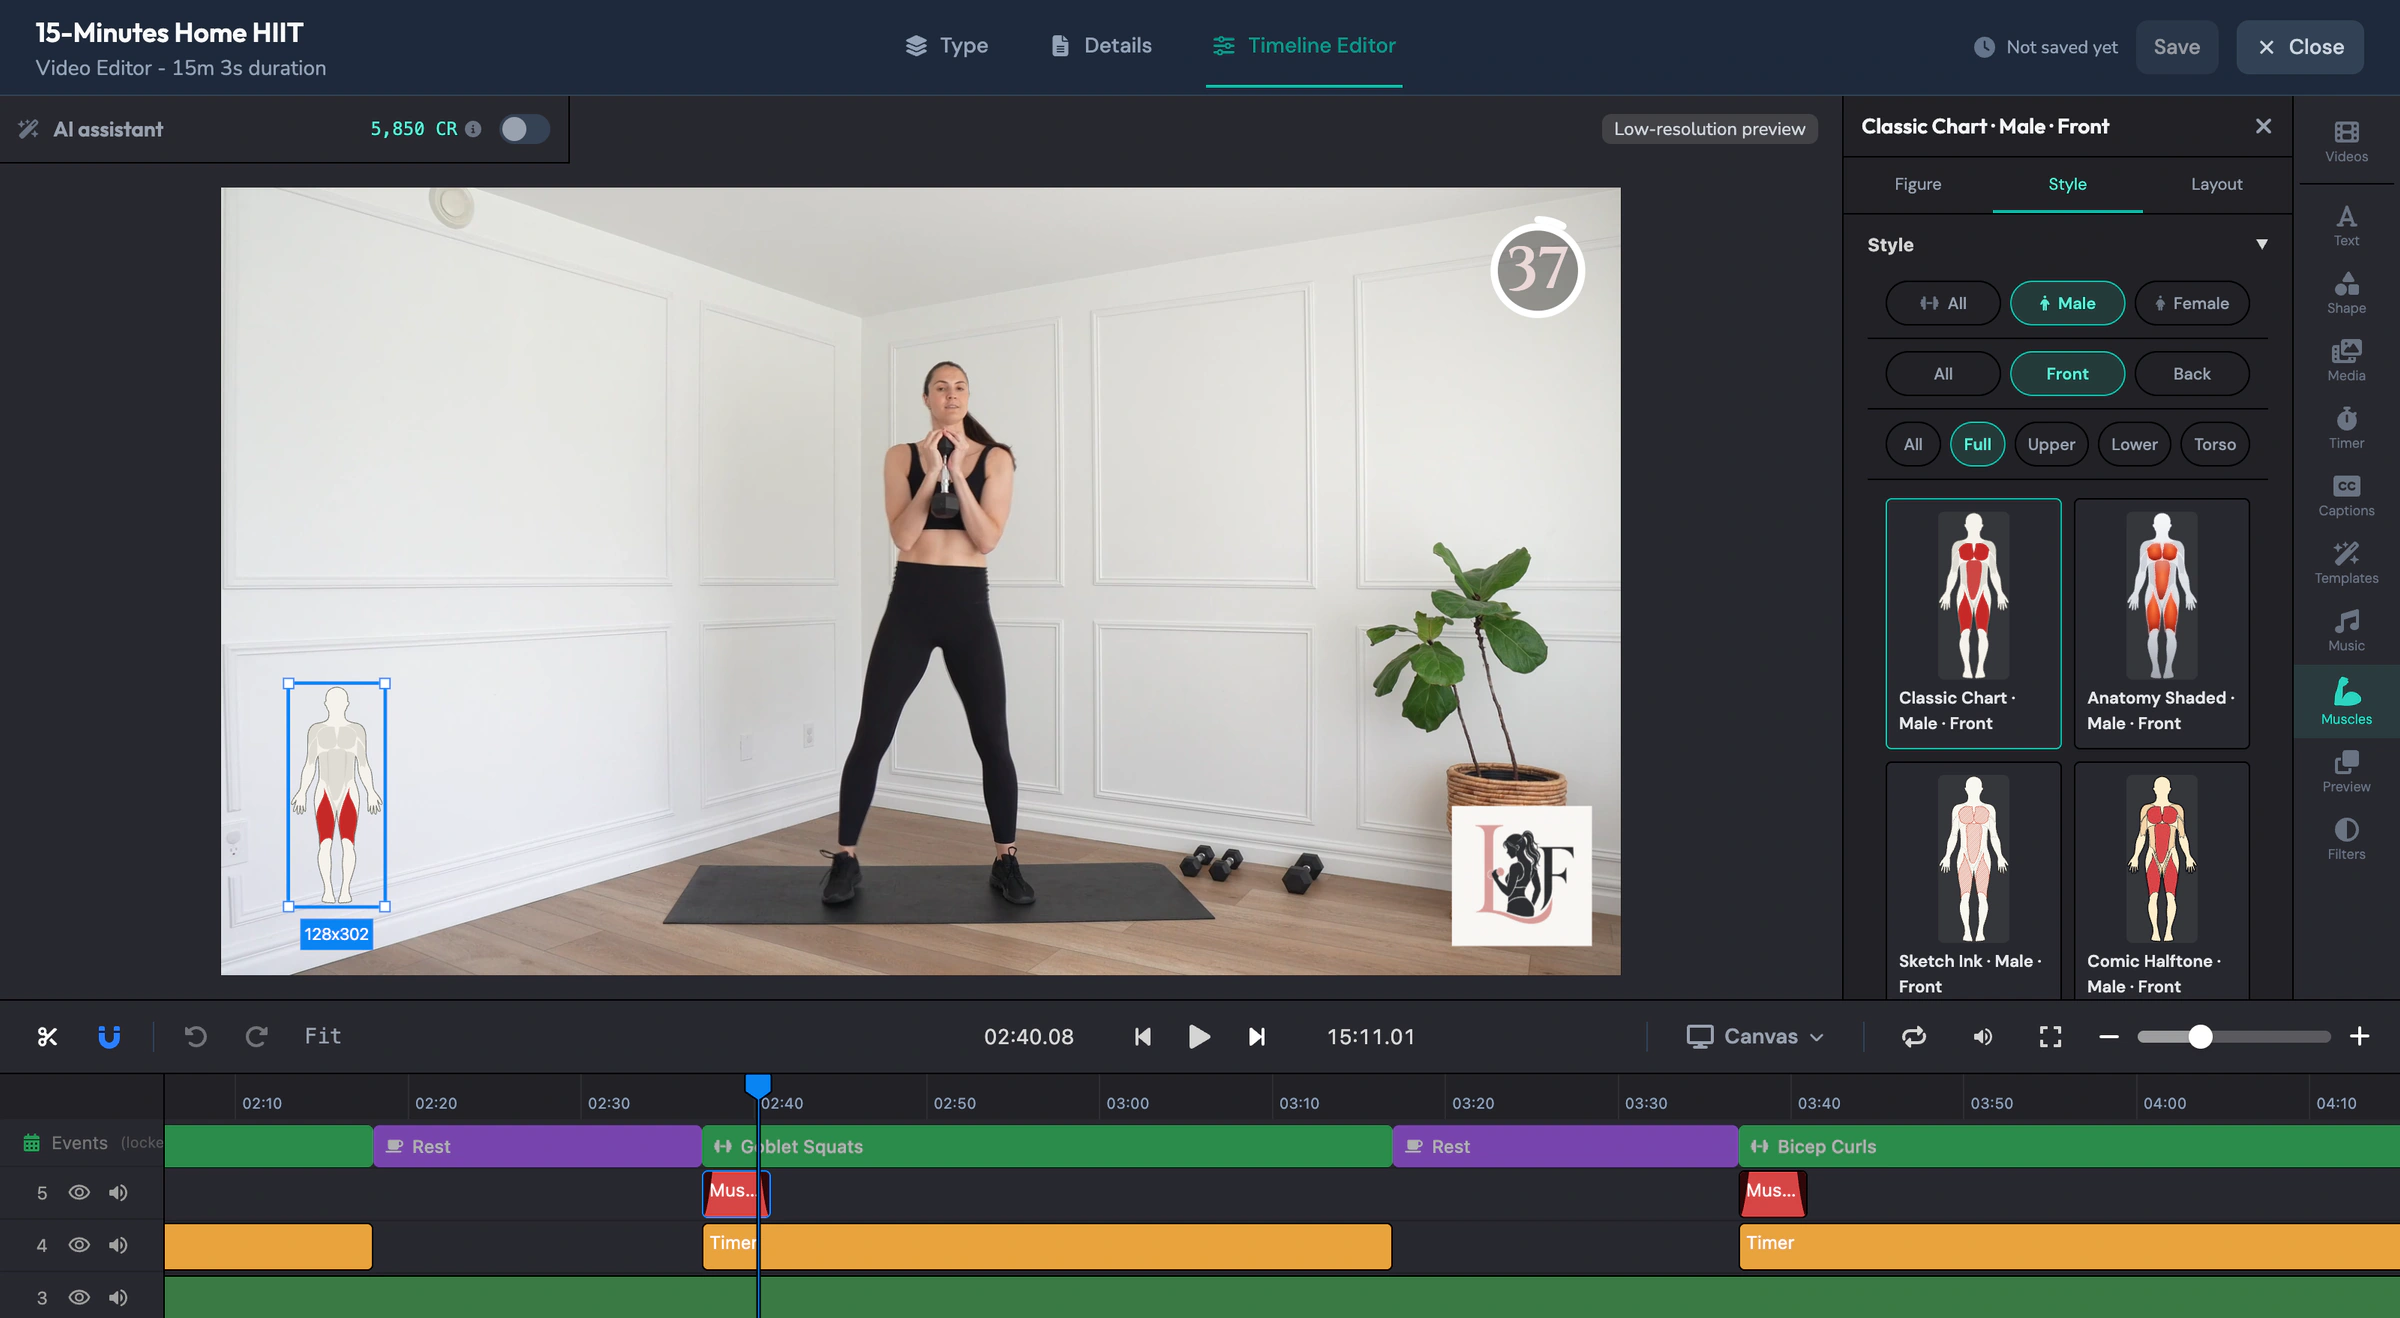Close the Classic Chart panel
This screenshot has height=1318, width=2400.
tap(2264, 126)
